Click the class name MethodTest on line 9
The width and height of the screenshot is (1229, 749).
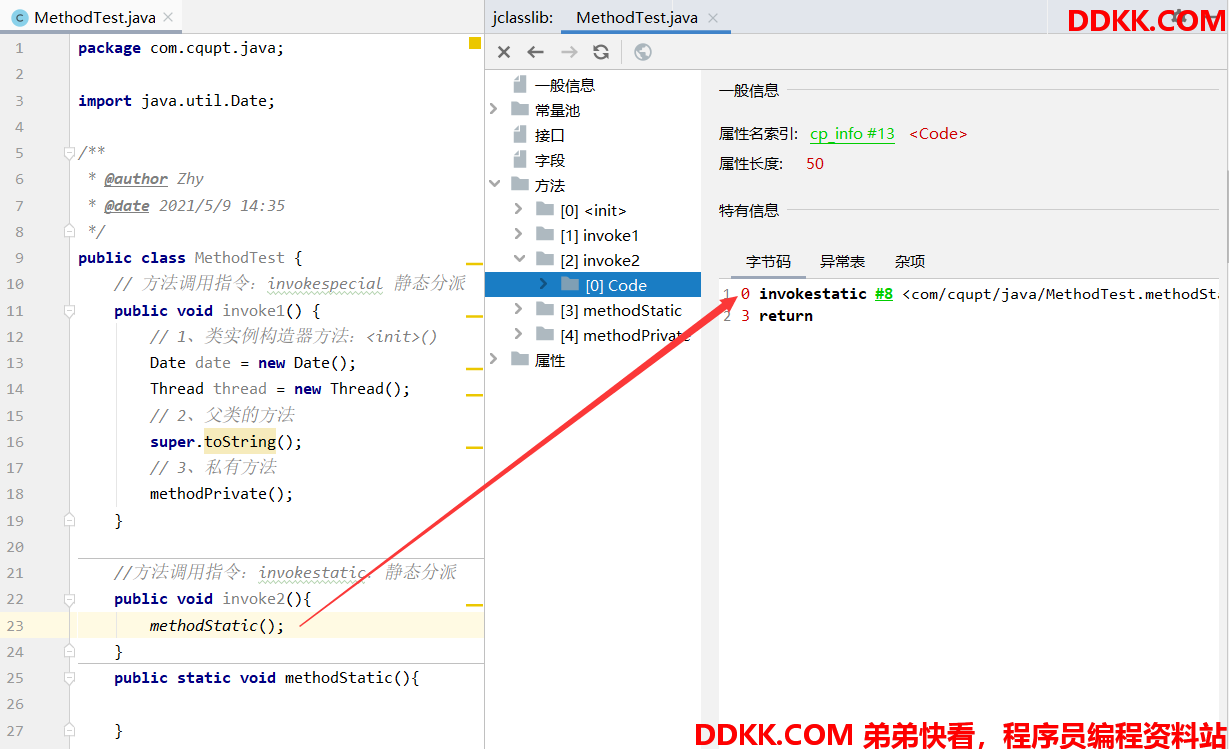coord(240,258)
